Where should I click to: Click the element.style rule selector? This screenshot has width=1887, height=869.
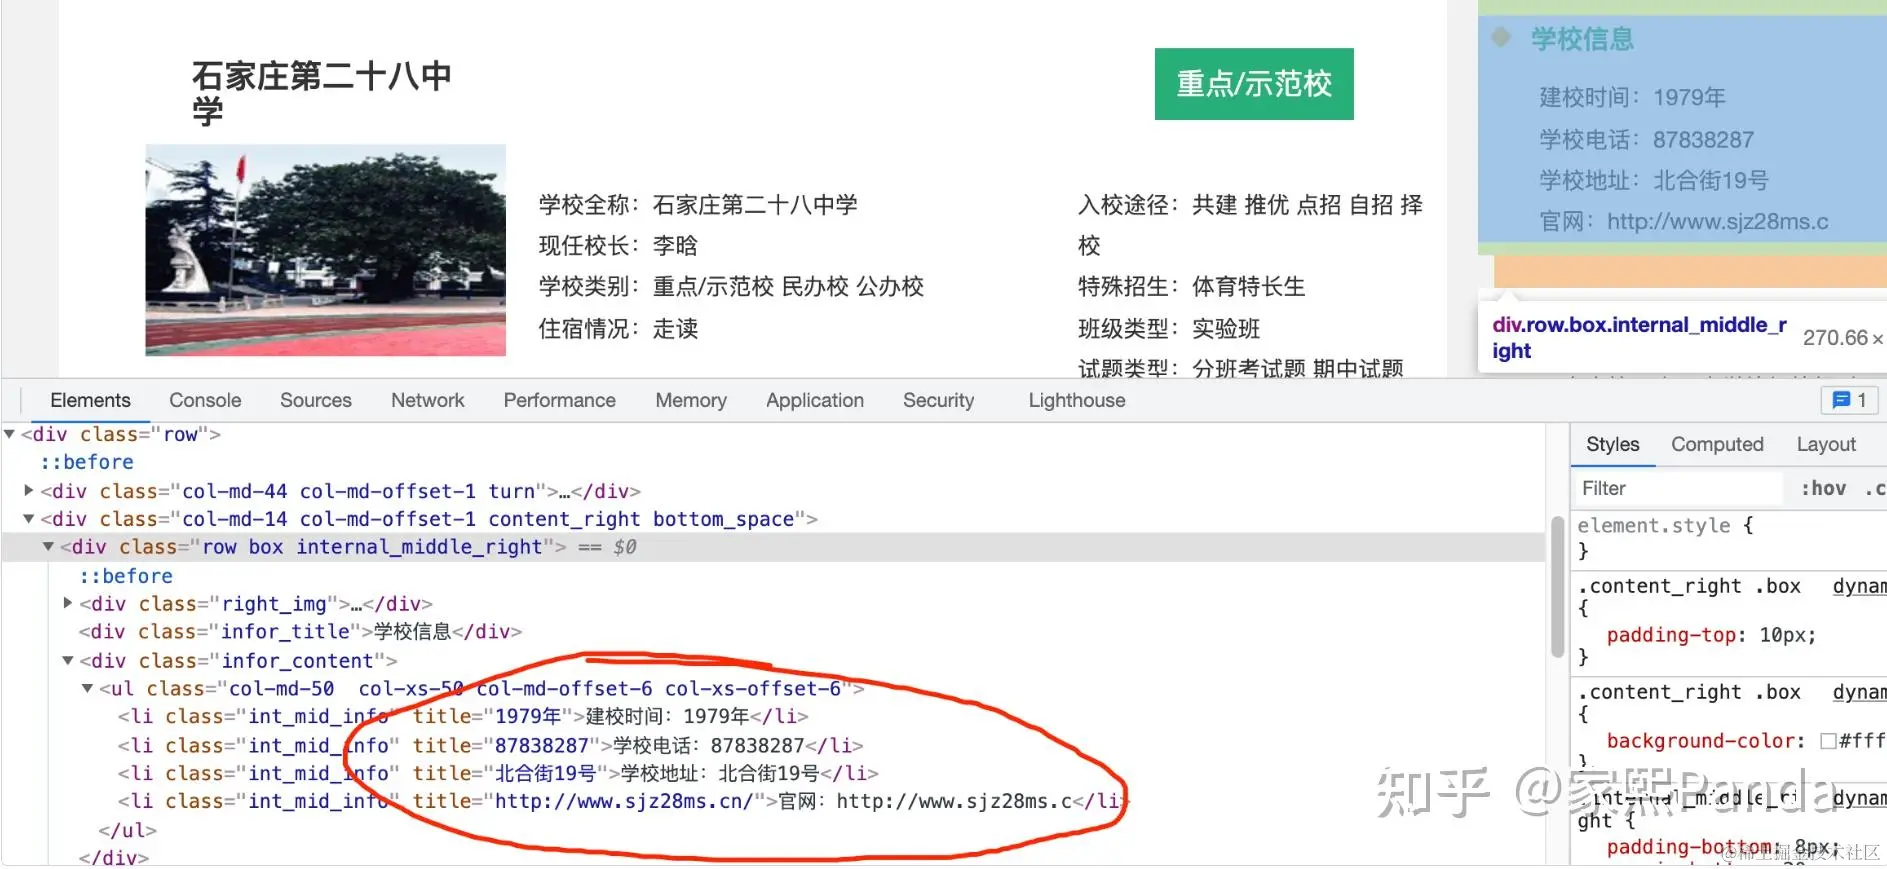click(x=1653, y=525)
